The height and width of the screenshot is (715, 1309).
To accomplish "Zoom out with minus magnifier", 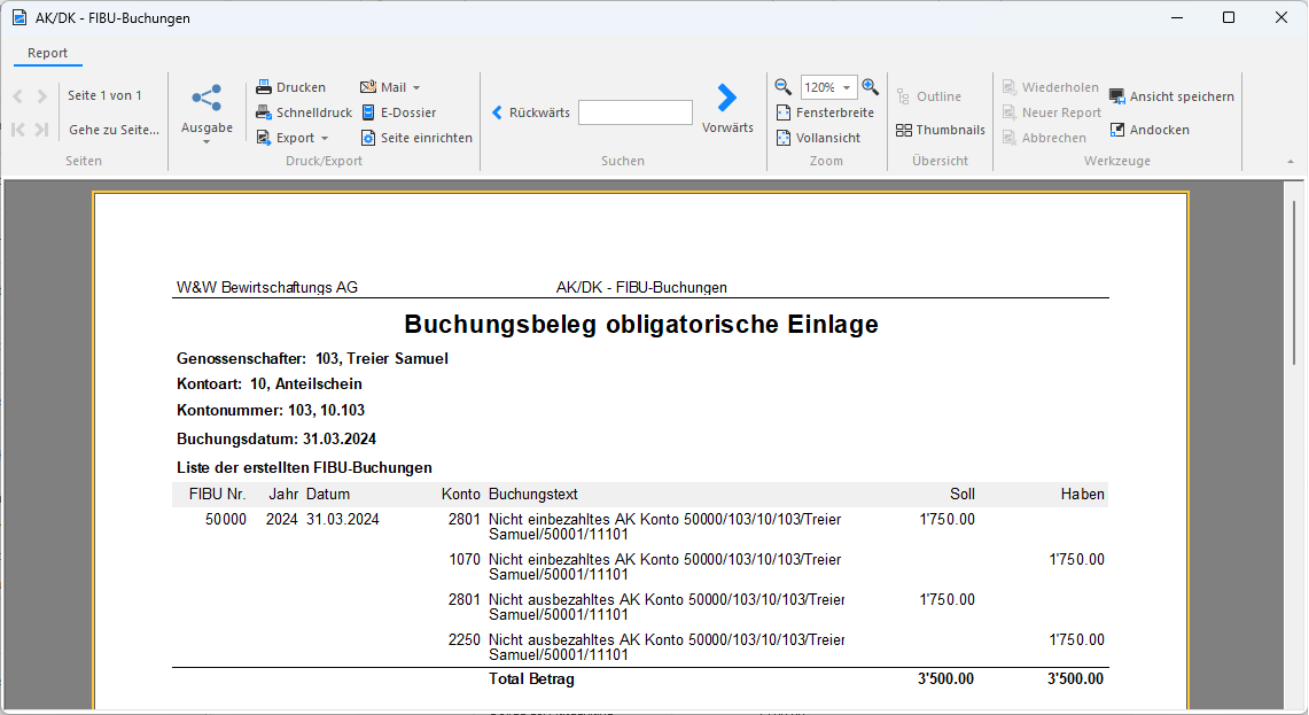I will (783, 87).
